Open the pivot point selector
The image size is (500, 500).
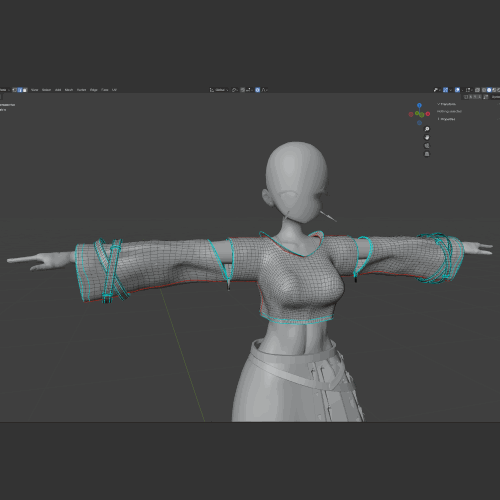pos(235,90)
